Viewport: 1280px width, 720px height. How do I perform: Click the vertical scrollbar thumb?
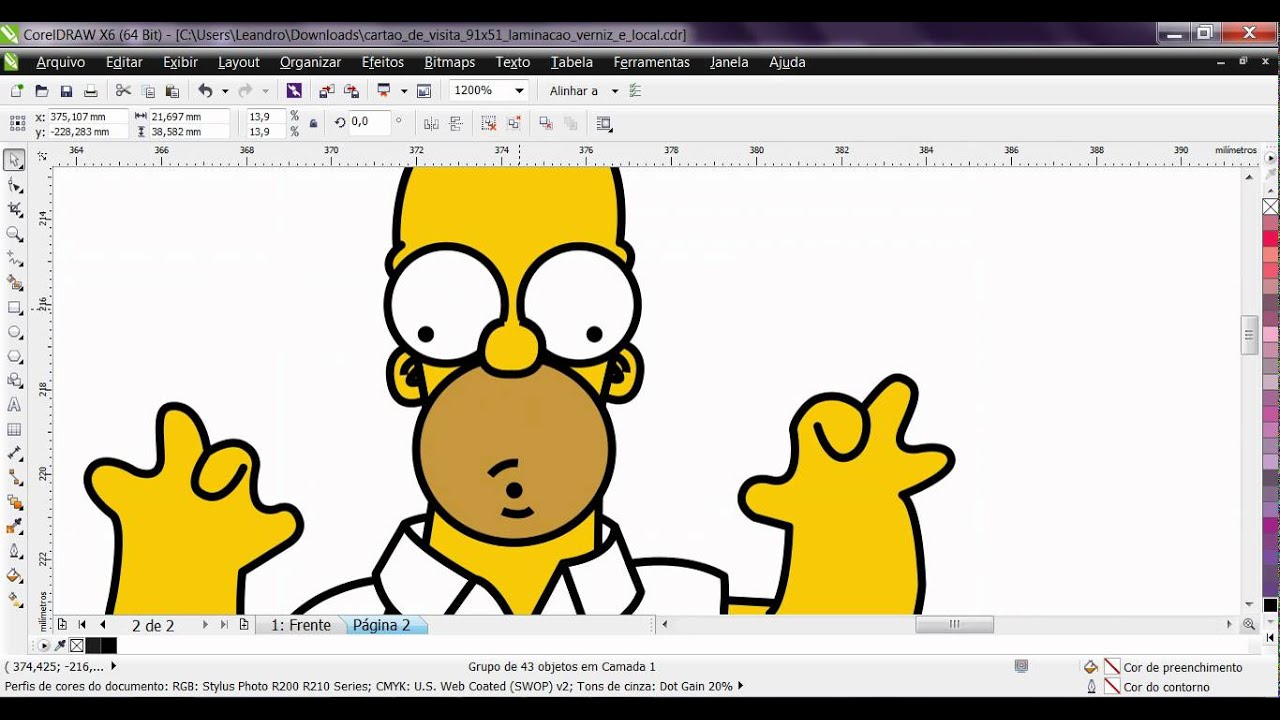[x=1250, y=336]
